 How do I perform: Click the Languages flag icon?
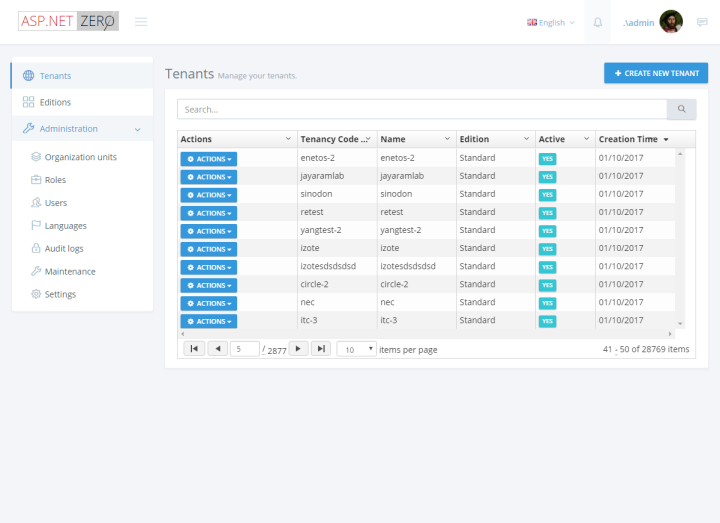tap(36, 225)
